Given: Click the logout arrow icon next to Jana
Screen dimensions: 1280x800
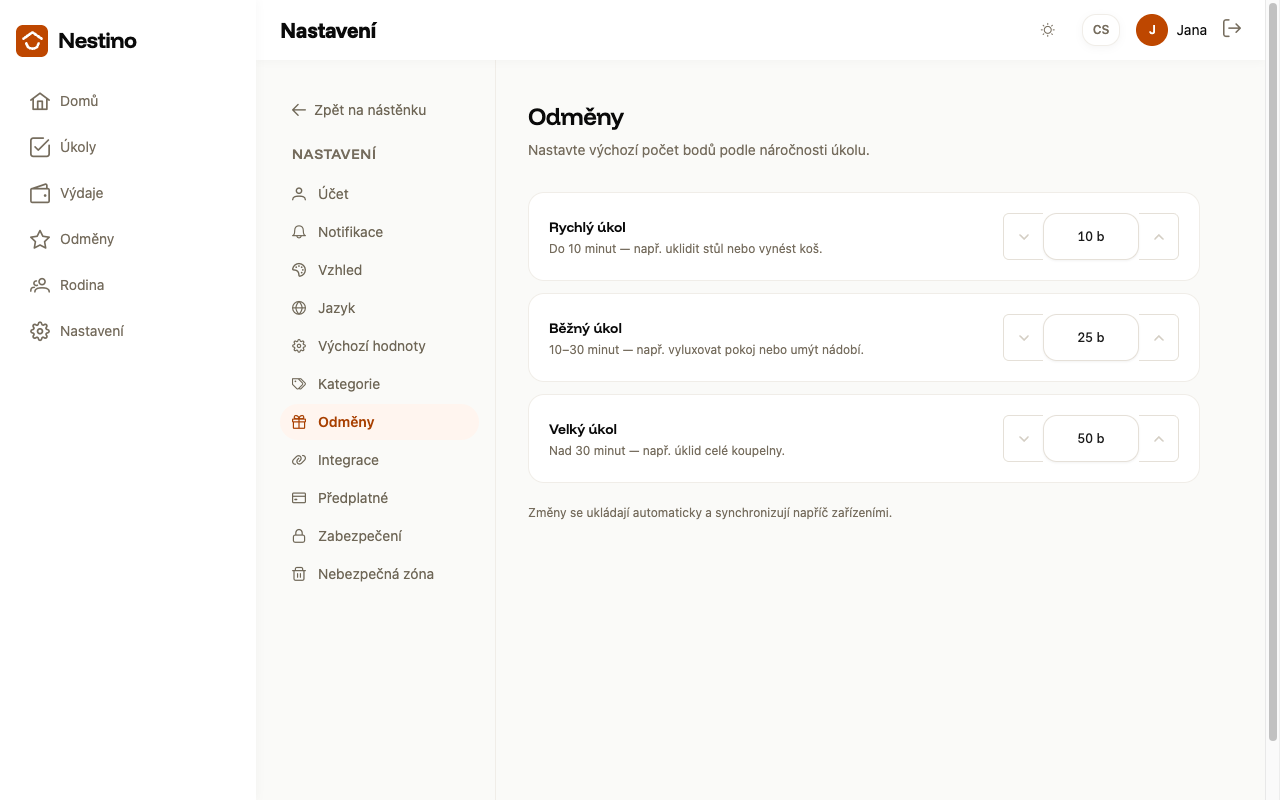Looking at the screenshot, I should coord(1232,29).
